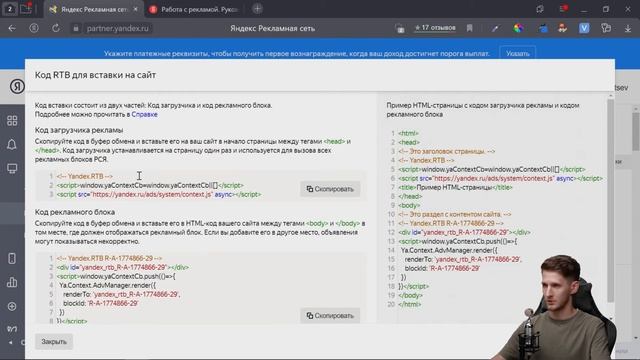Close the Яндекс Рекламная сеть tab
Image resolution: width=640 pixels, height=360 pixels.
pyautogui.click(x=136, y=9)
